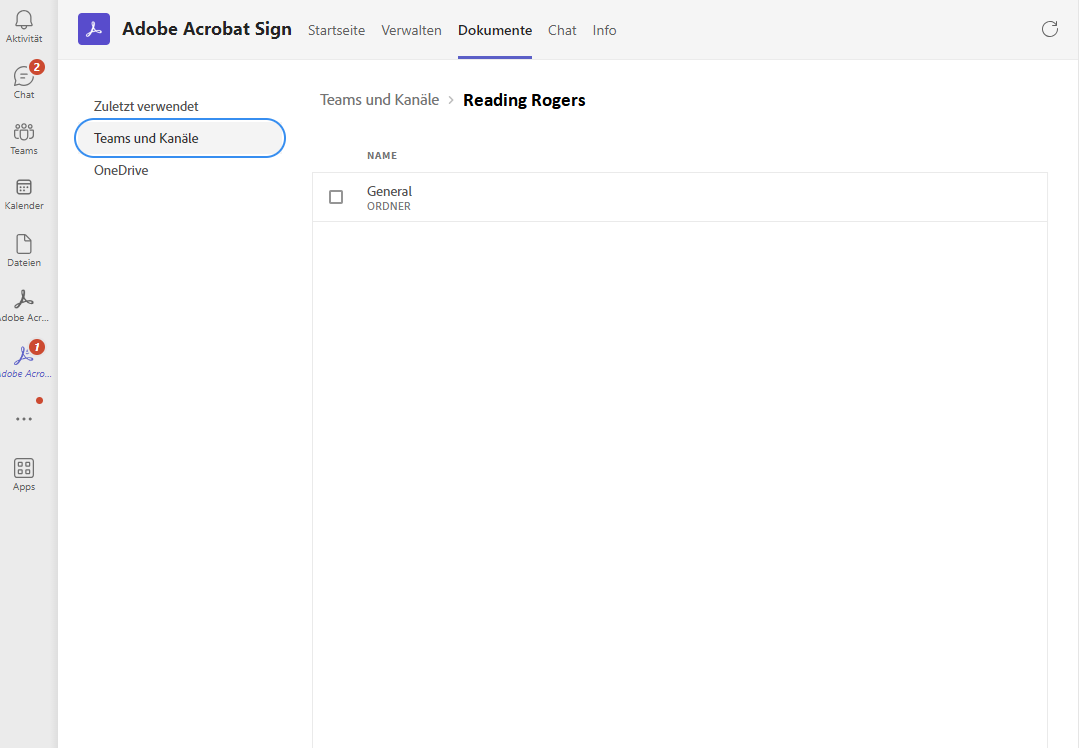Open the Kalender app
Screen dimensions: 1079x748
coord(23,192)
